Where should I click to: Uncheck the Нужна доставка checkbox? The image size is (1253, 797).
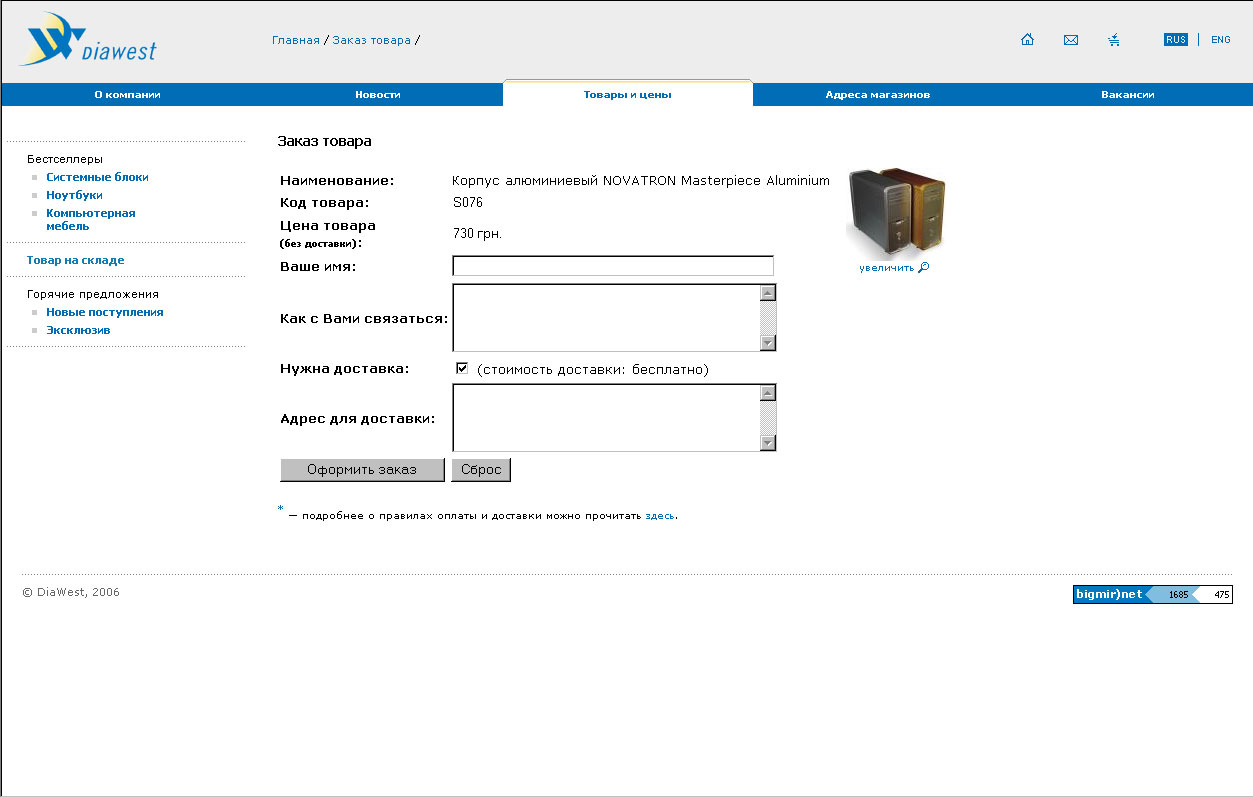(x=462, y=368)
